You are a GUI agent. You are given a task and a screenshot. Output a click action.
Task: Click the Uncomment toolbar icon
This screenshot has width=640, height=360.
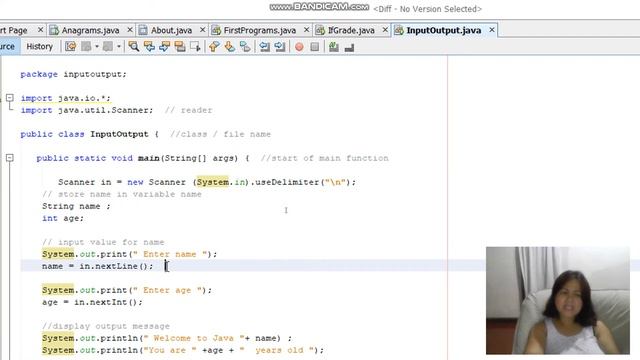tap(349, 47)
